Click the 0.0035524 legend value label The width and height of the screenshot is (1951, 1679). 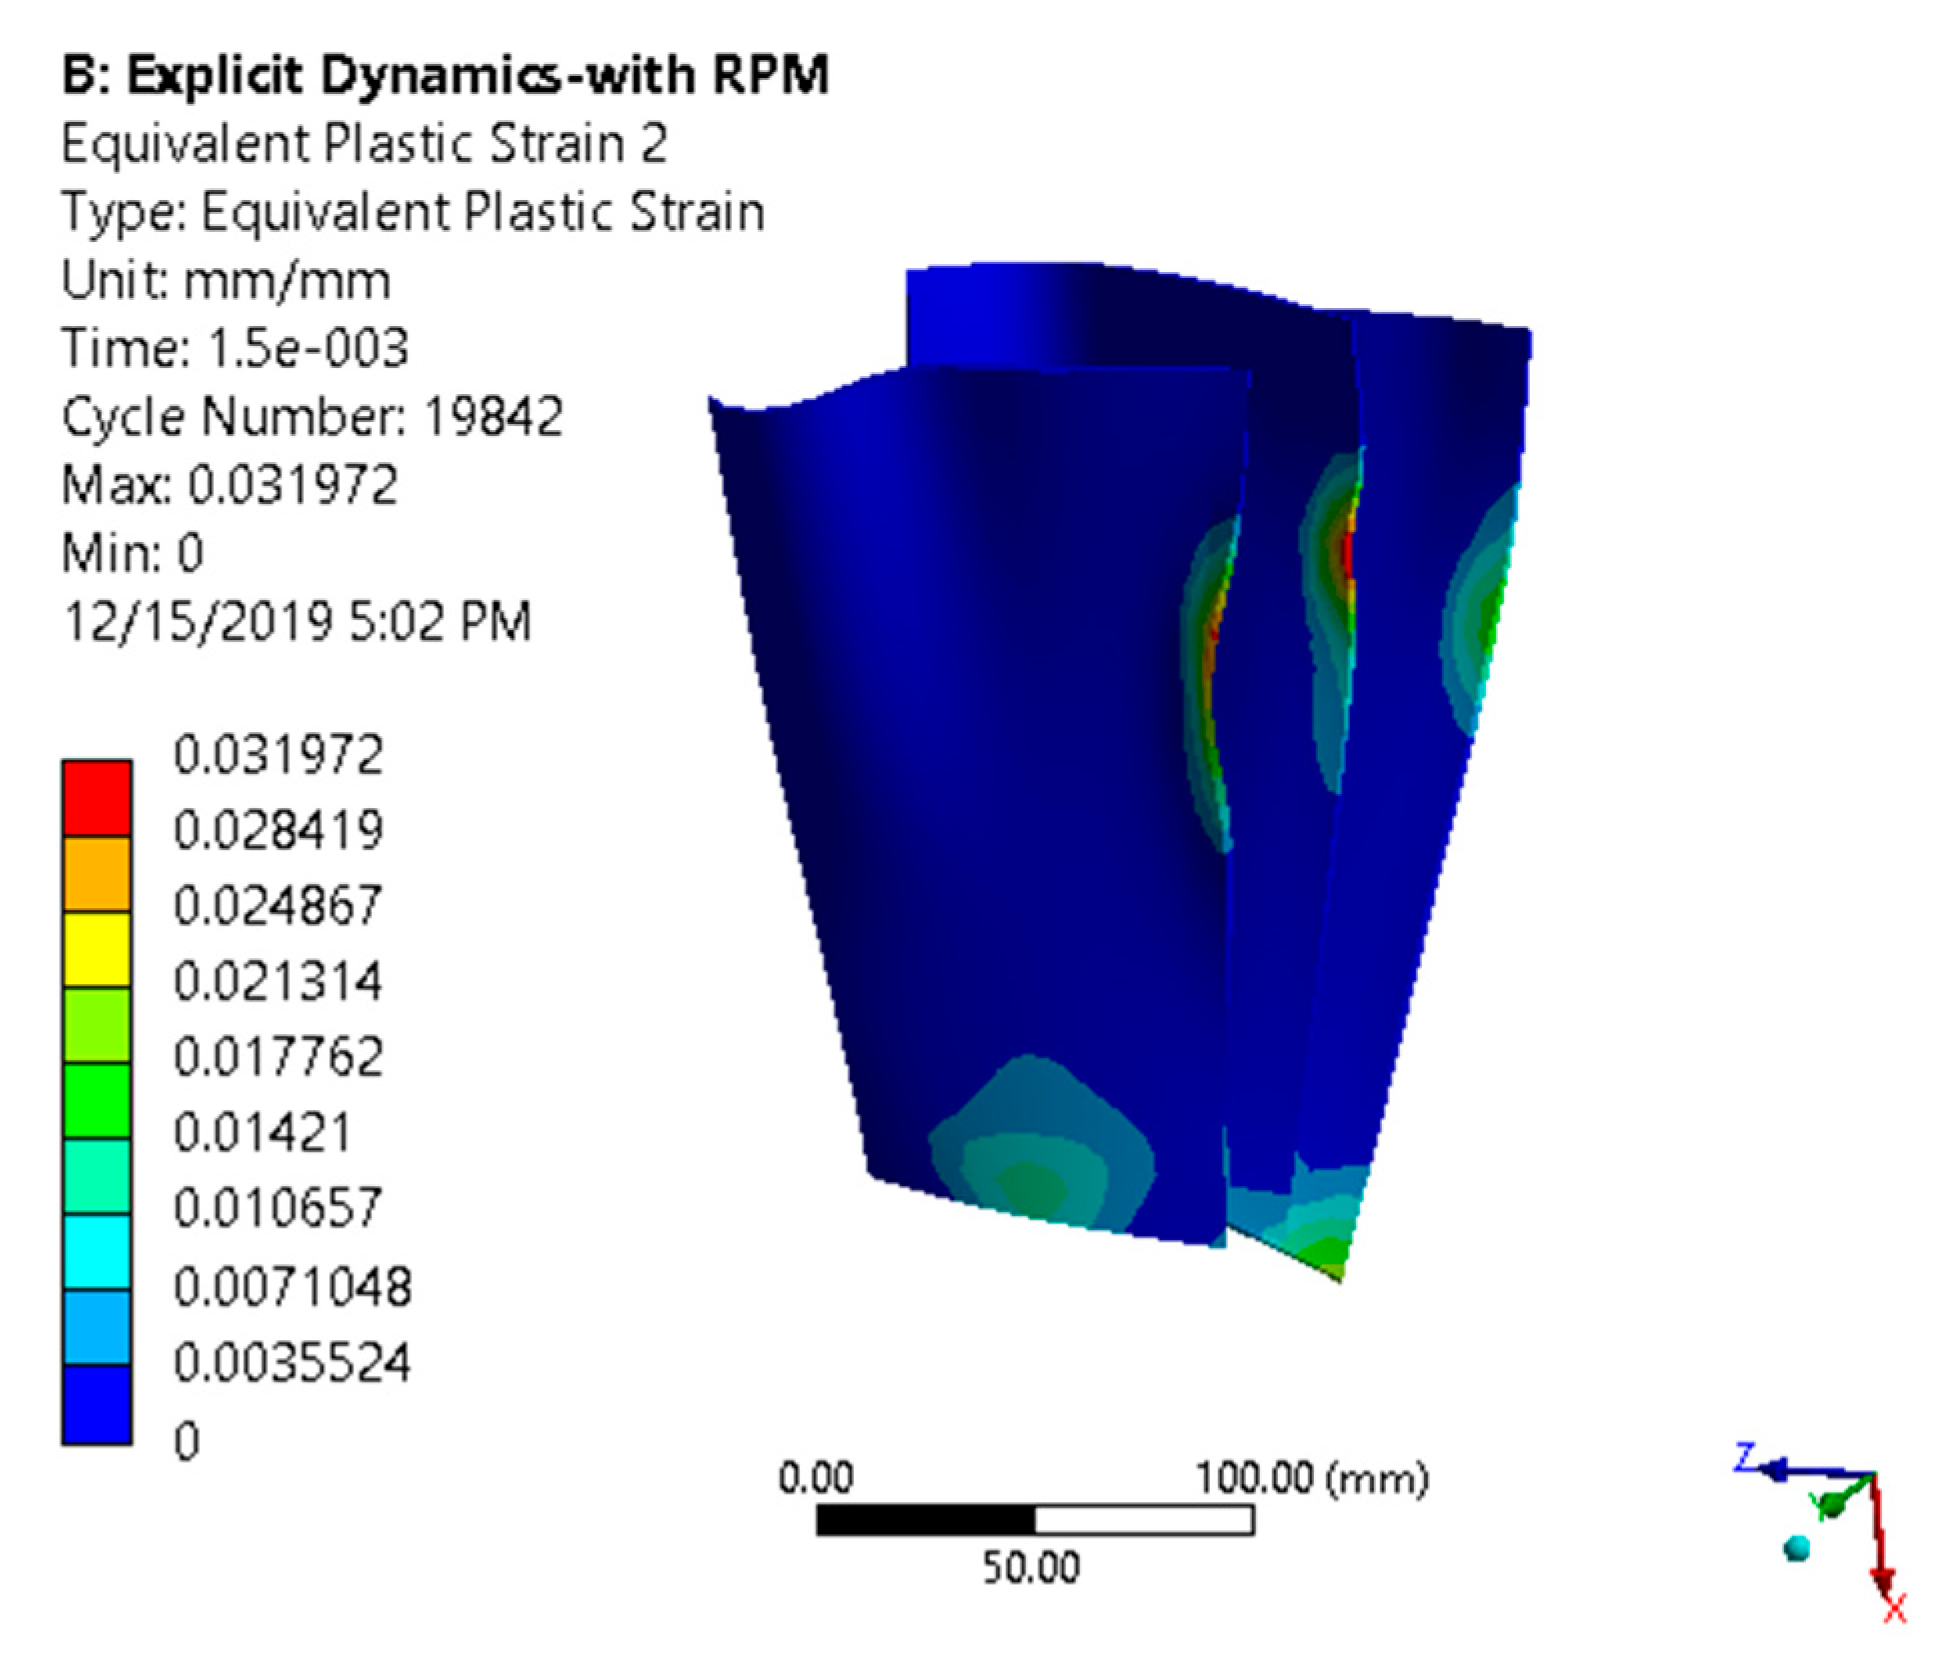(x=291, y=1362)
